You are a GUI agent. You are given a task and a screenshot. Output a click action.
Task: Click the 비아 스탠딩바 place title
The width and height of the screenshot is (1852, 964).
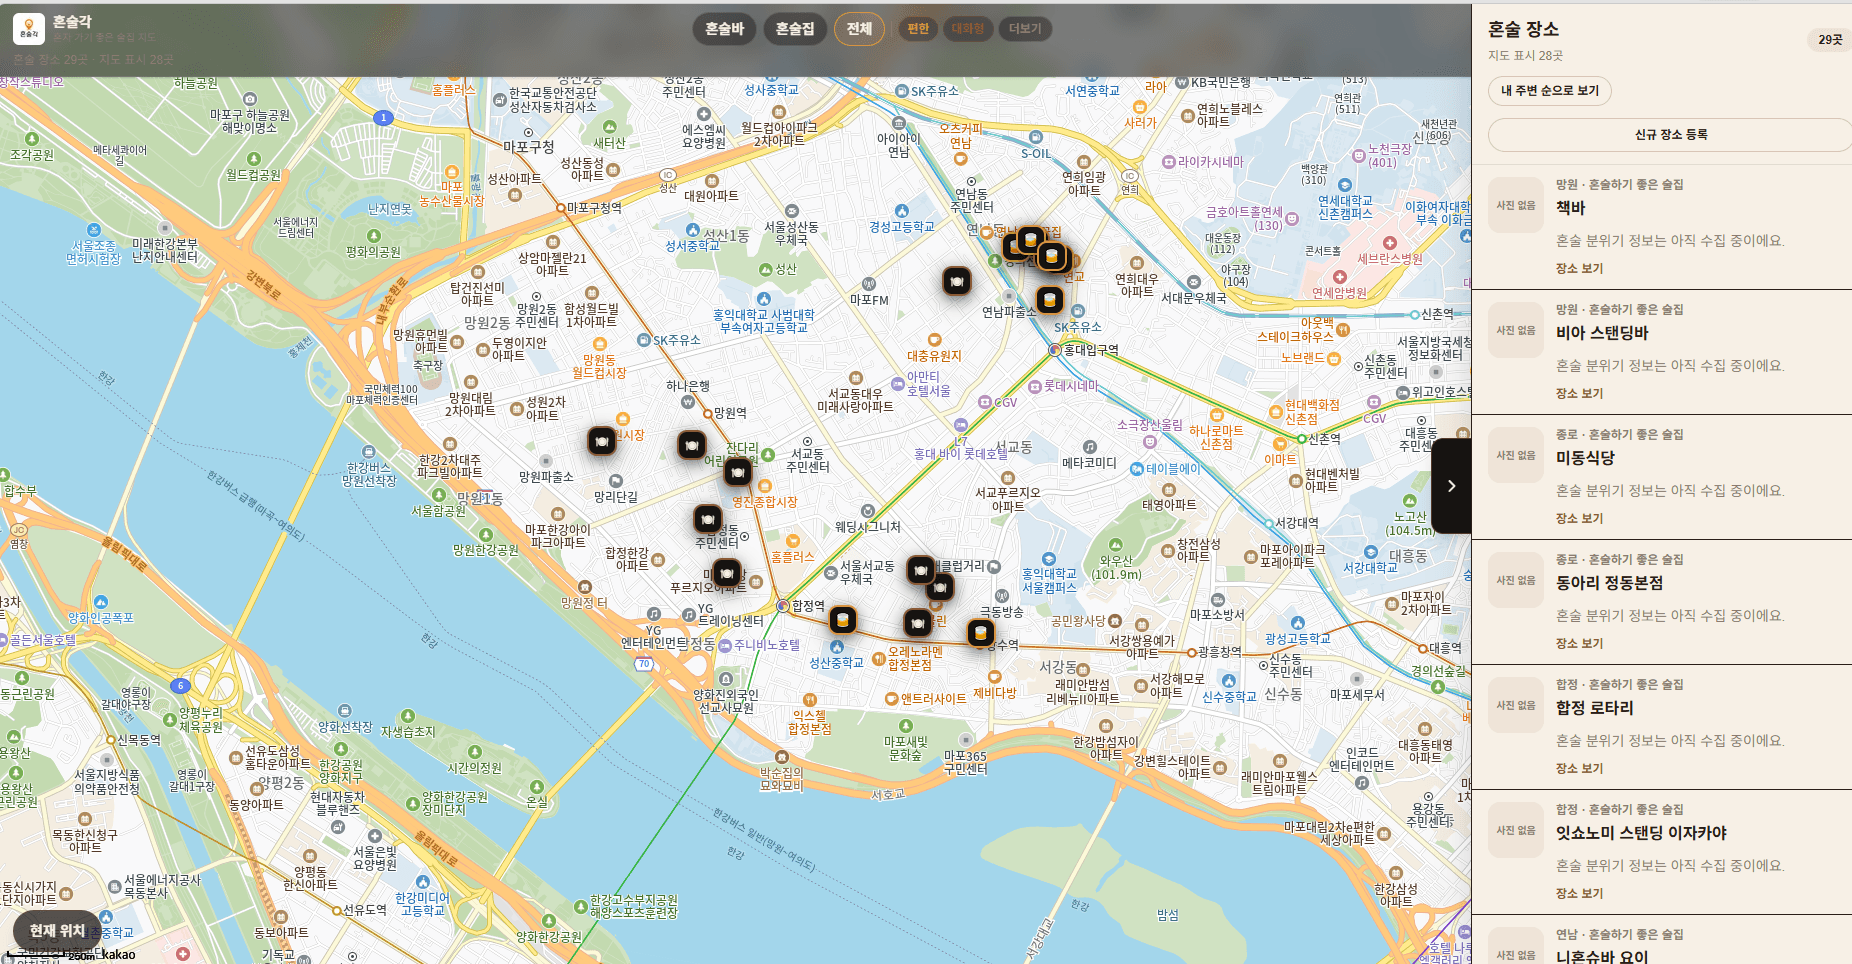tap(1602, 333)
